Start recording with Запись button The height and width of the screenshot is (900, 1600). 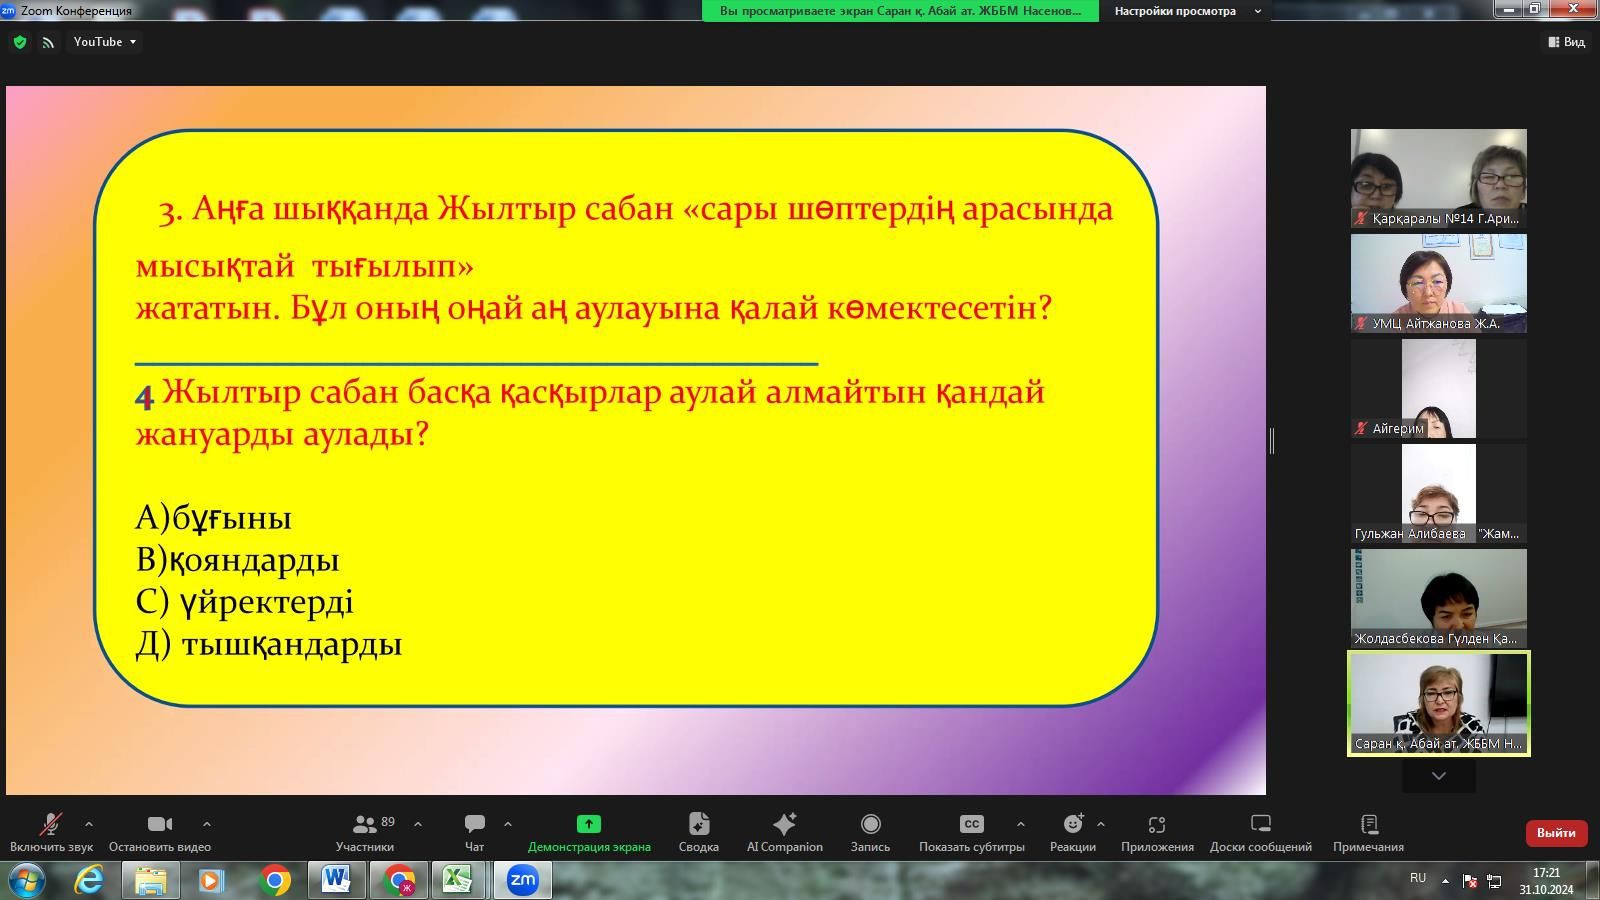click(870, 832)
